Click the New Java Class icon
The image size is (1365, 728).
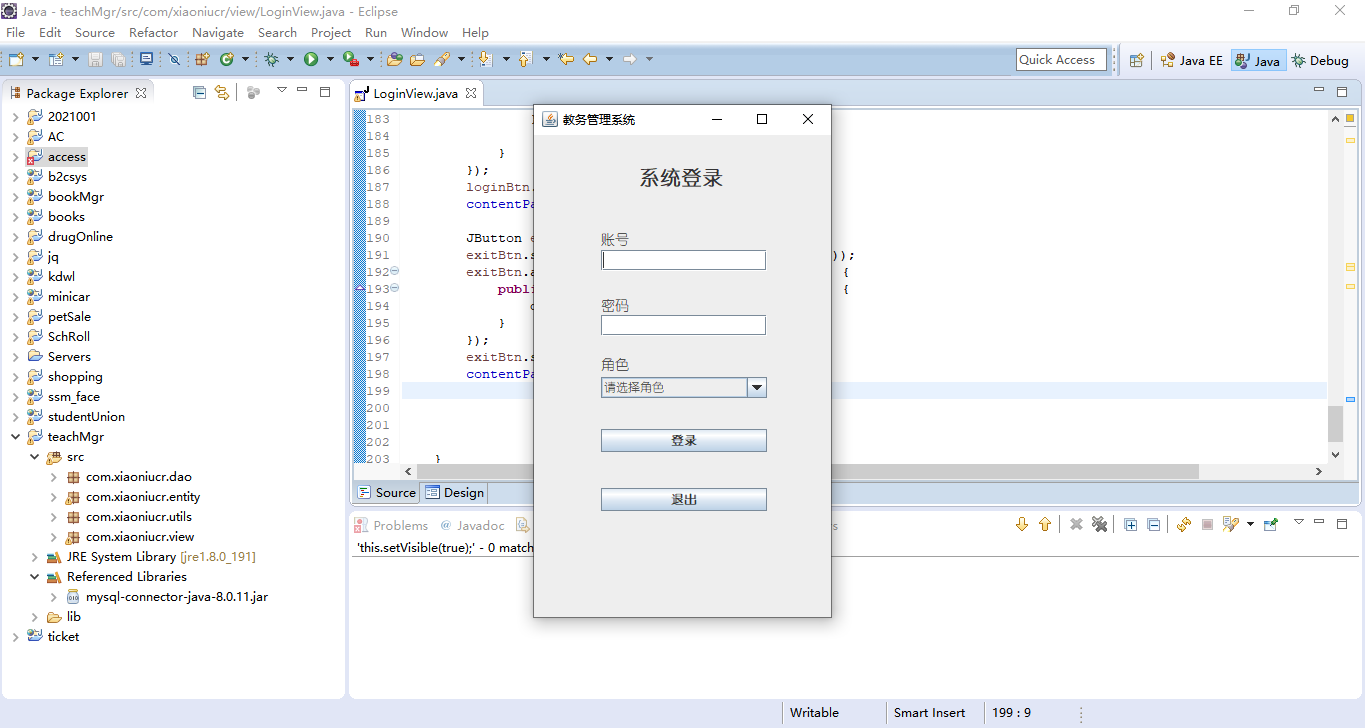pyautogui.click(x=227, y=60)
